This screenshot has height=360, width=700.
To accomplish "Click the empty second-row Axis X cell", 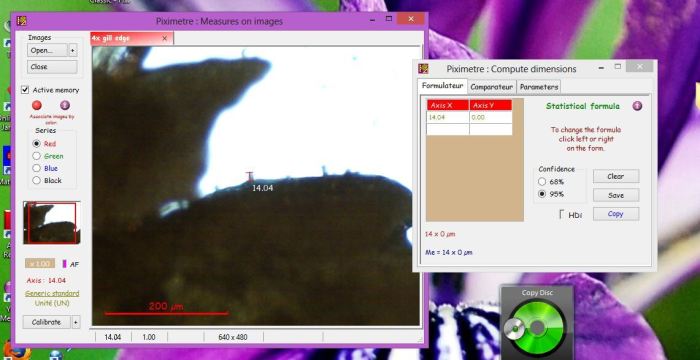I will point(448,129).
